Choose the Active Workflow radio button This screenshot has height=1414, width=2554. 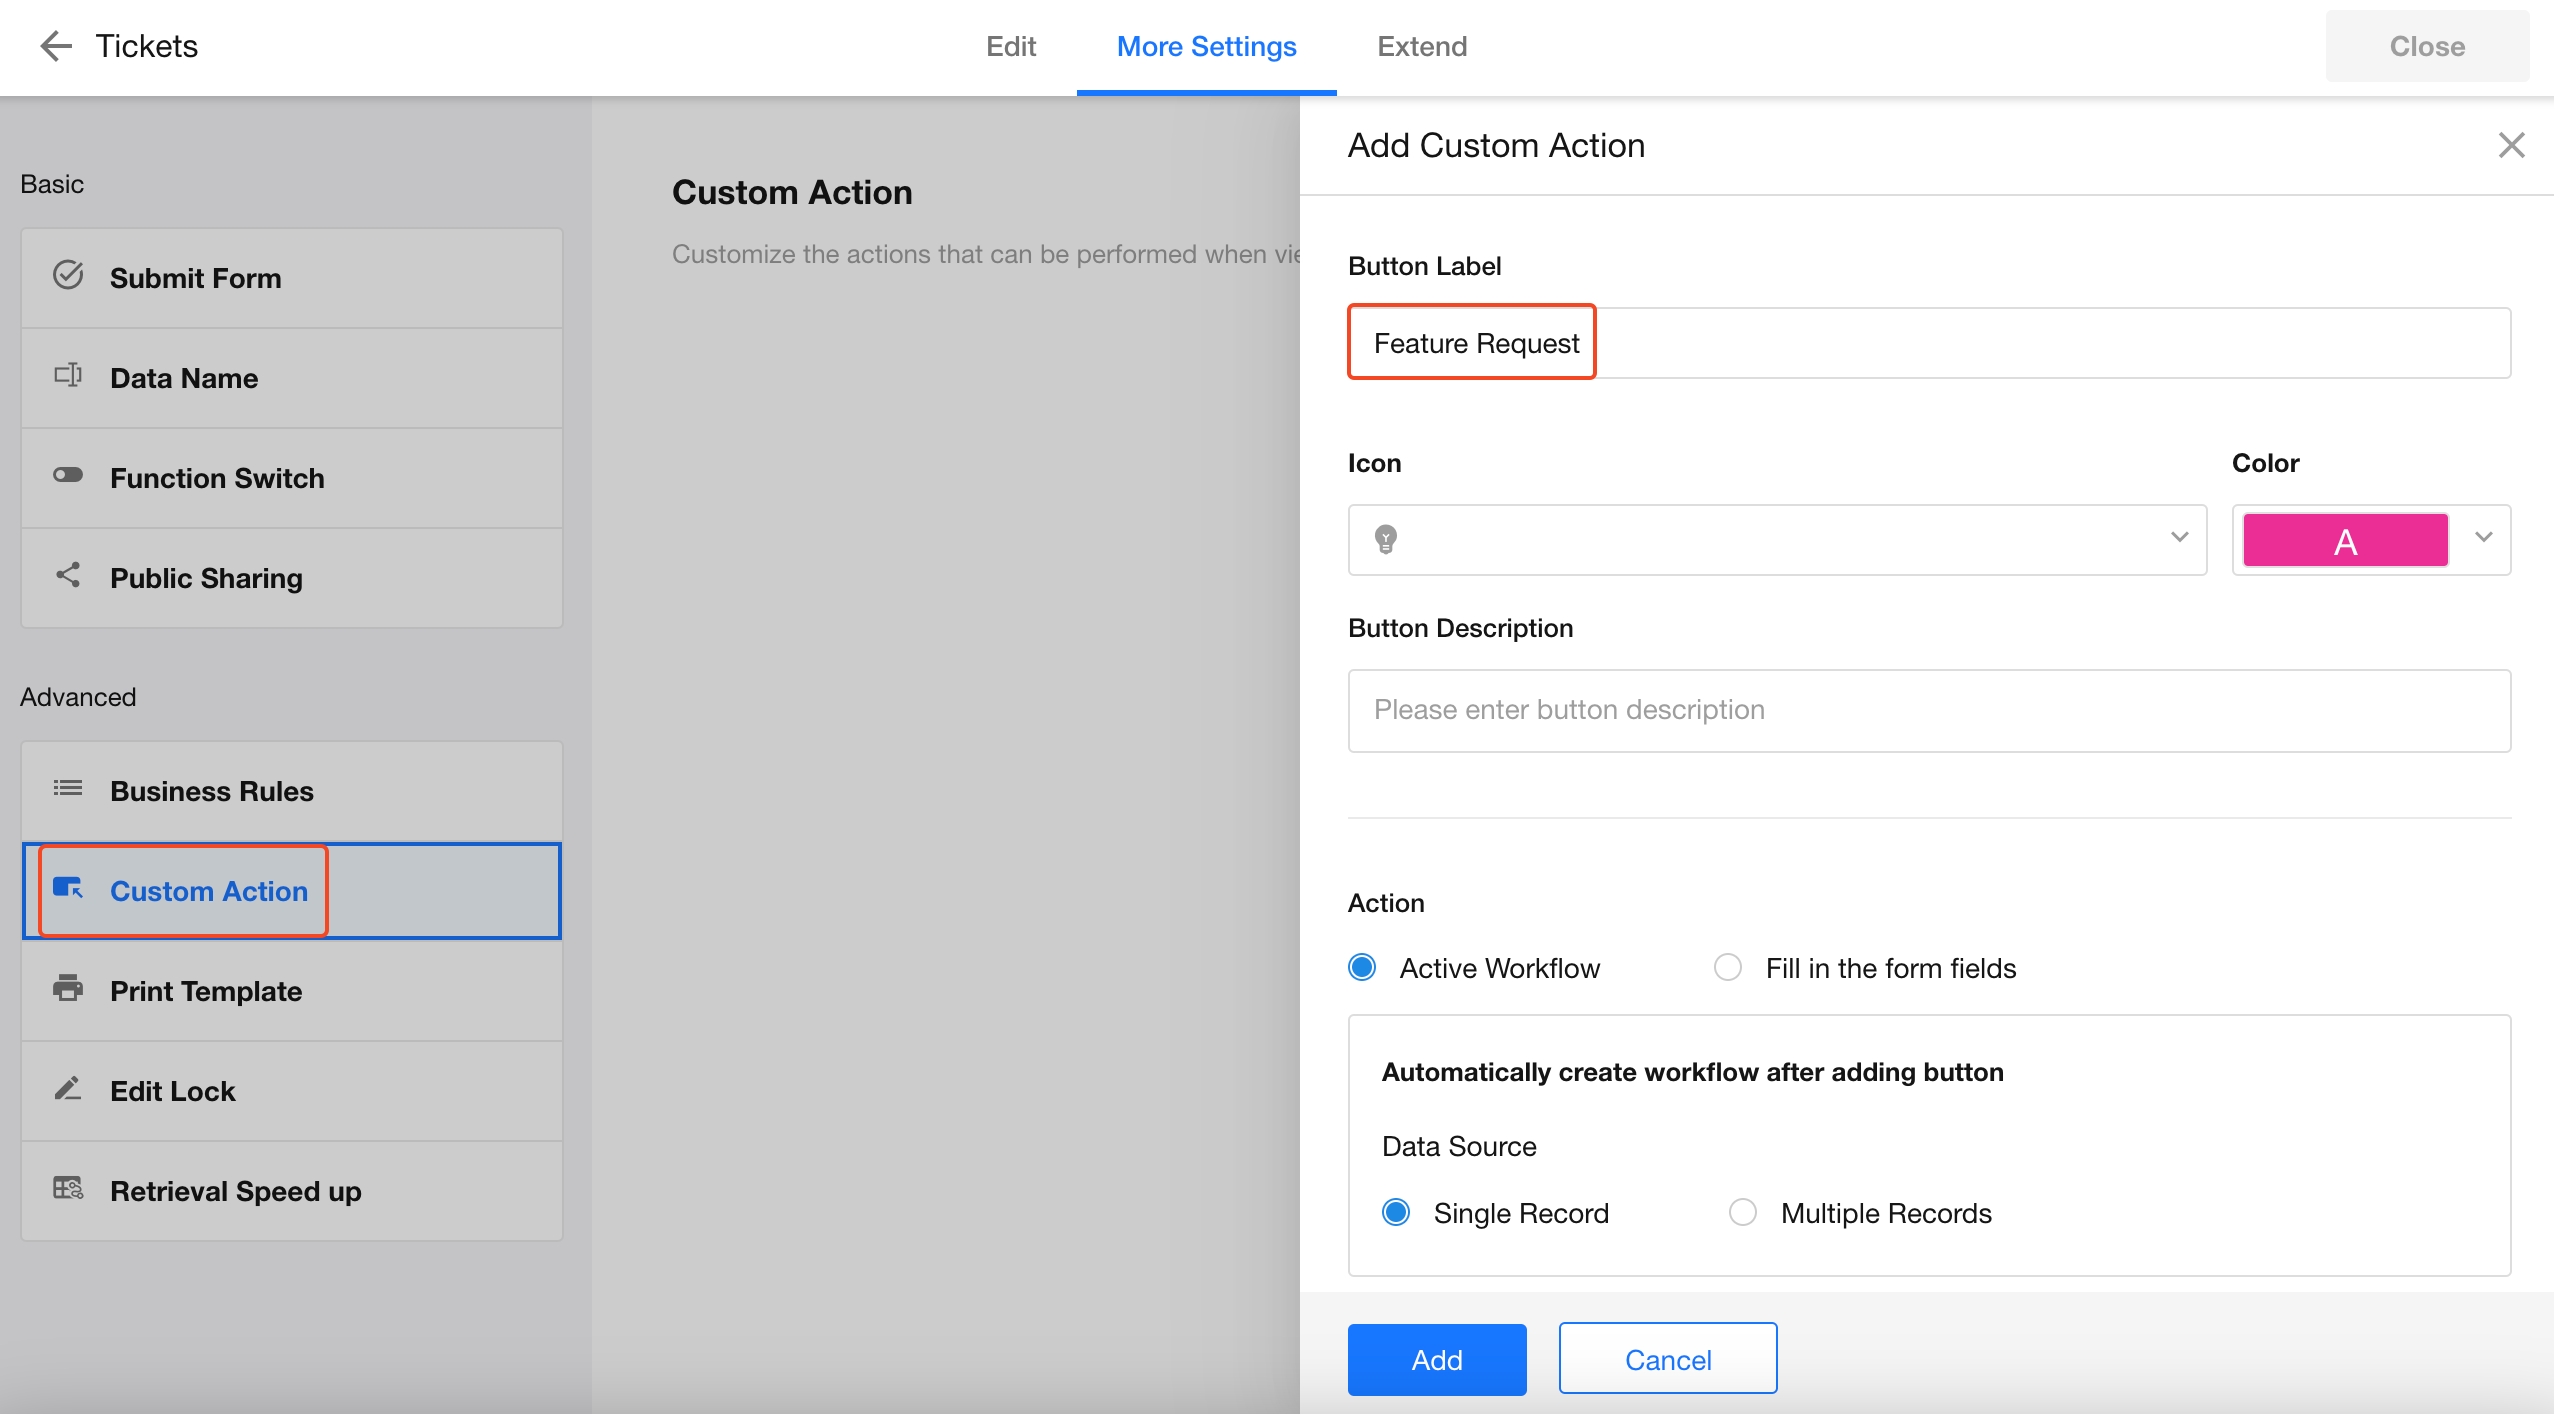pos(1362,967)
